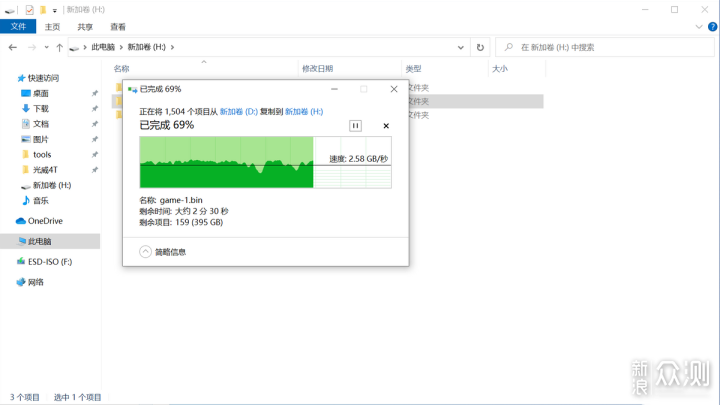Click the new folder quick access icon
This screenshot has width=720, height=405.
(x=43, y=10)
